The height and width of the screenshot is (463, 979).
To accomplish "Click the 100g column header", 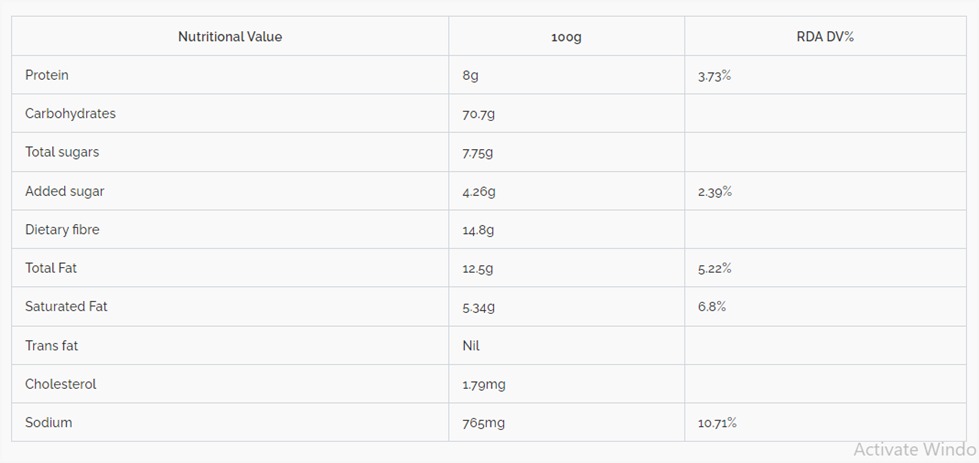I will pos(566,37).
